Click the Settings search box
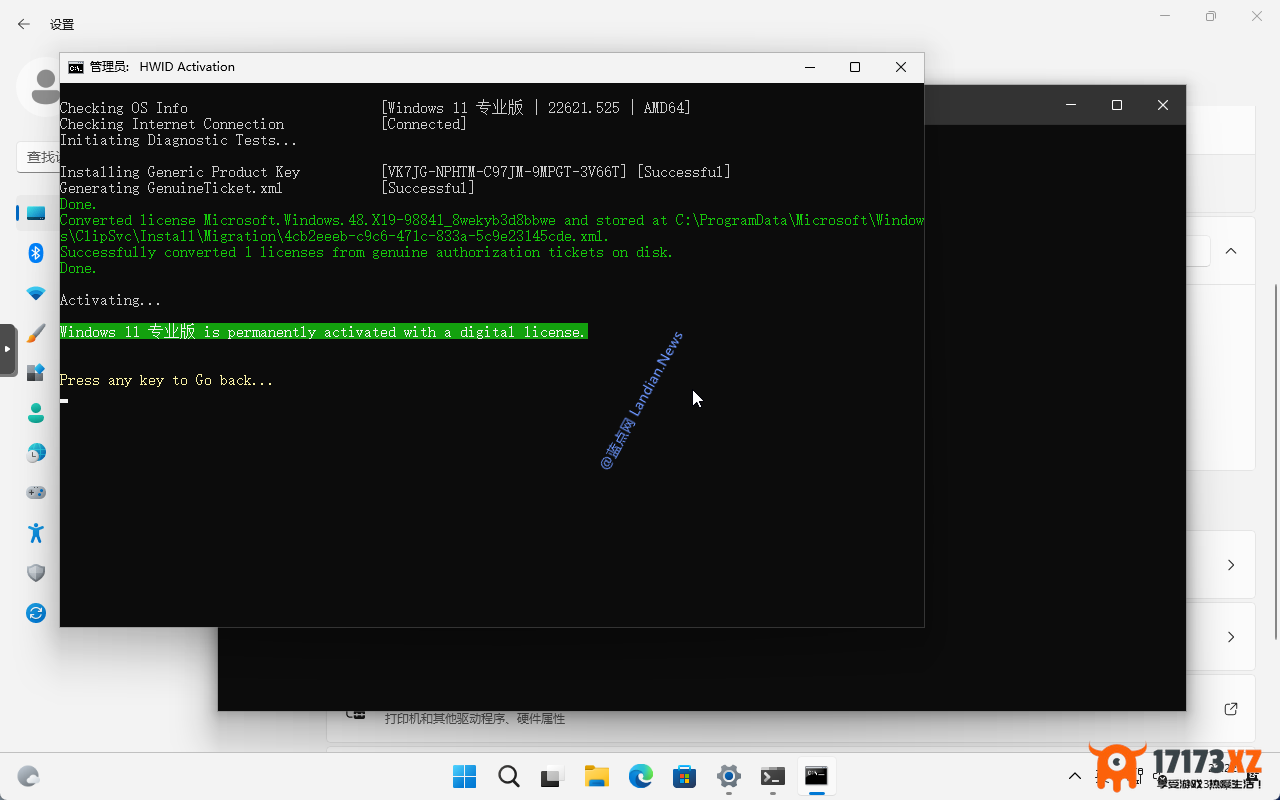 coord(38,157)
